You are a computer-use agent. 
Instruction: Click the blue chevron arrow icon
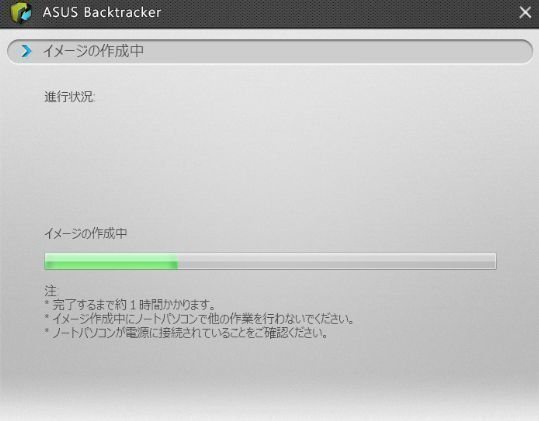coord(26,51)
